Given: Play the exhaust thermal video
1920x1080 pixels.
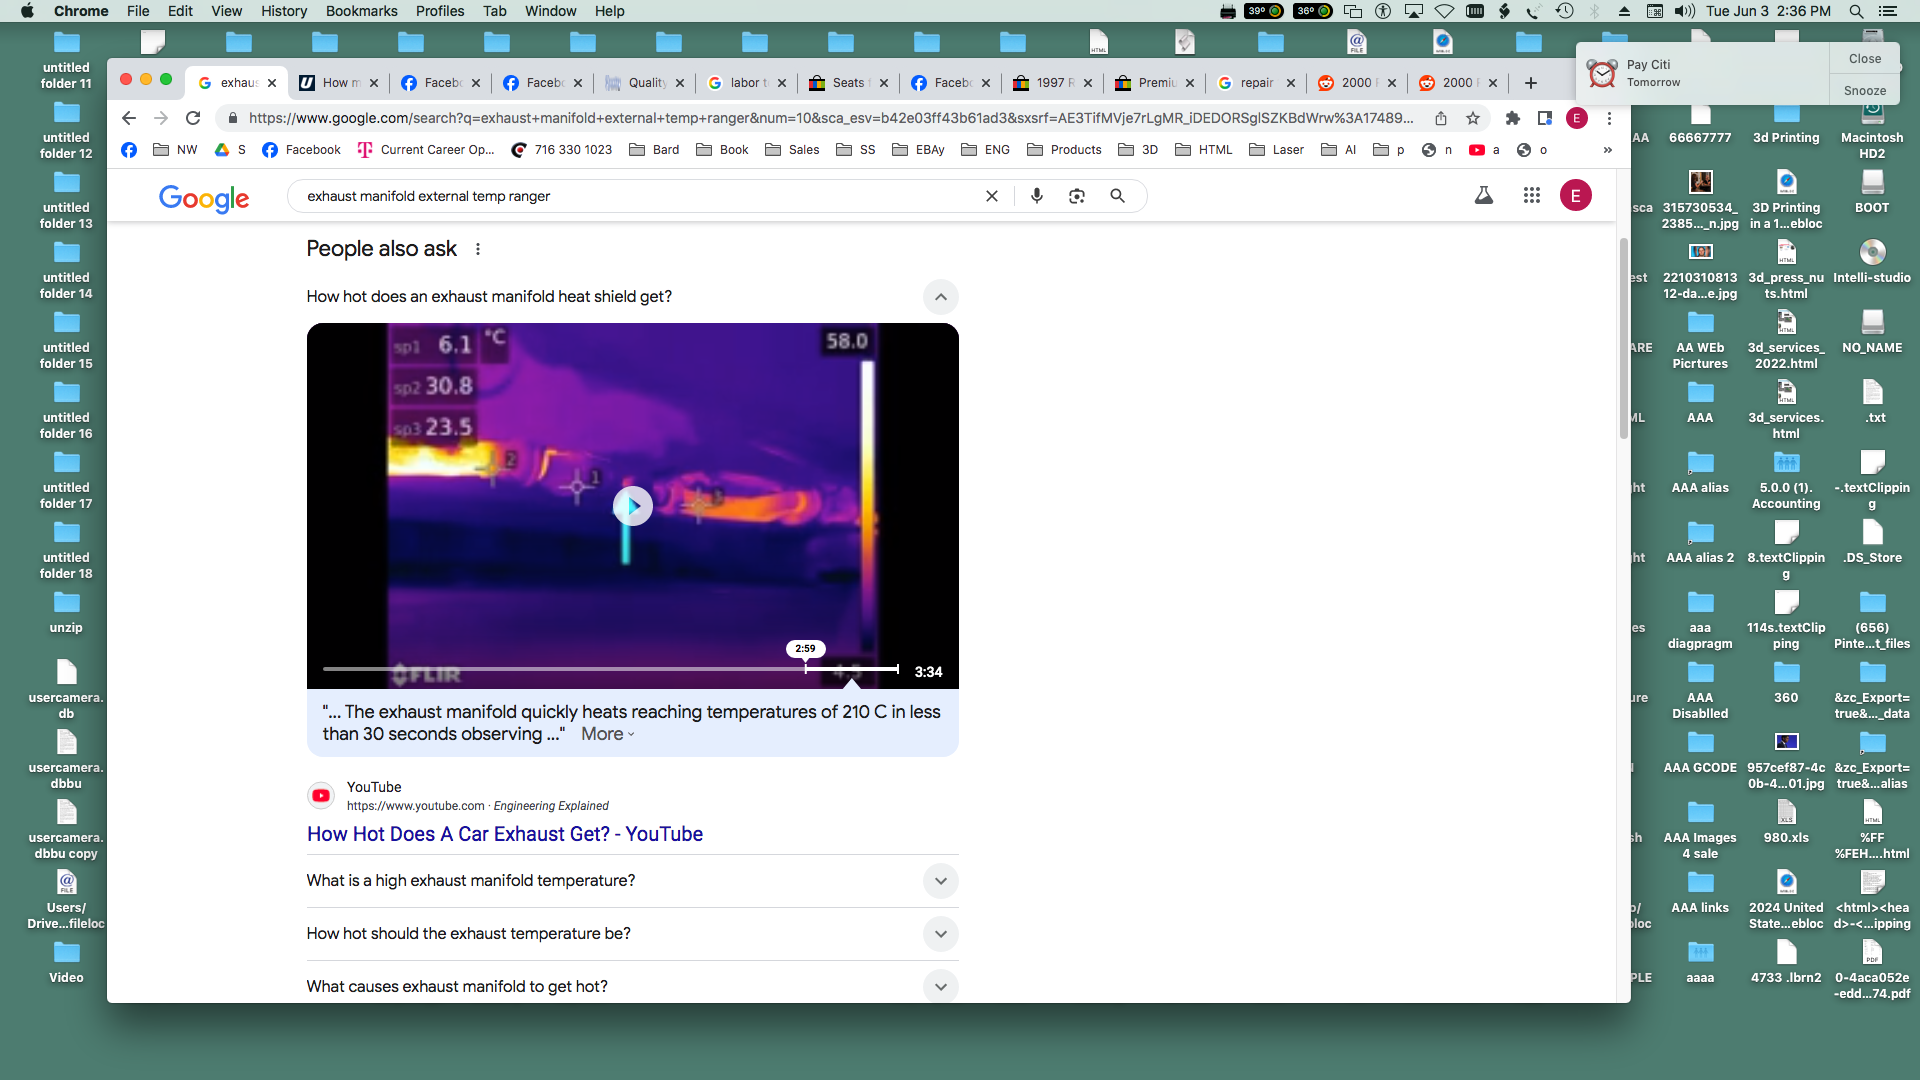Looking at the screenshot, I should (x=632, y=506).
